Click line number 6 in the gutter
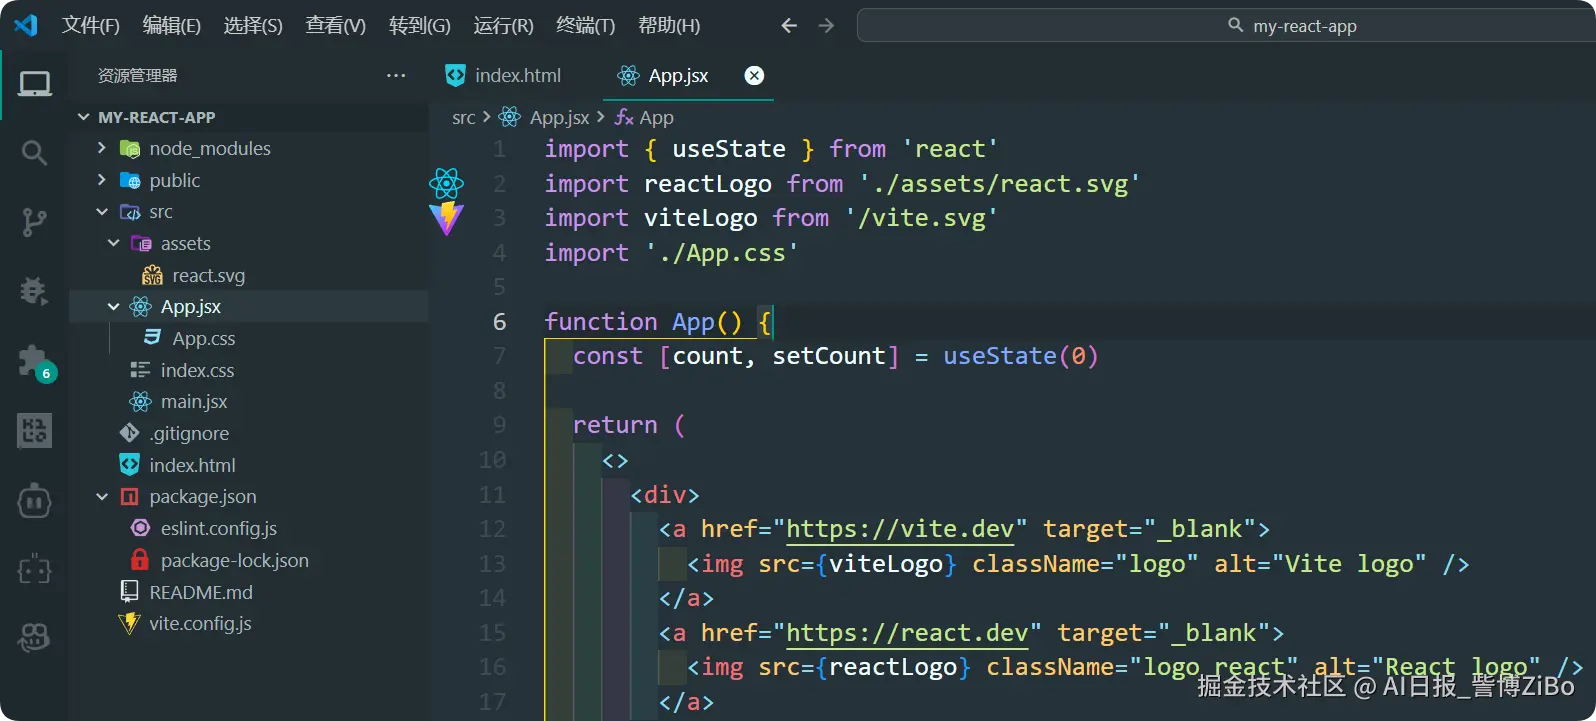The width and height of the screenshot is (1596, 721). pos(499,322)
